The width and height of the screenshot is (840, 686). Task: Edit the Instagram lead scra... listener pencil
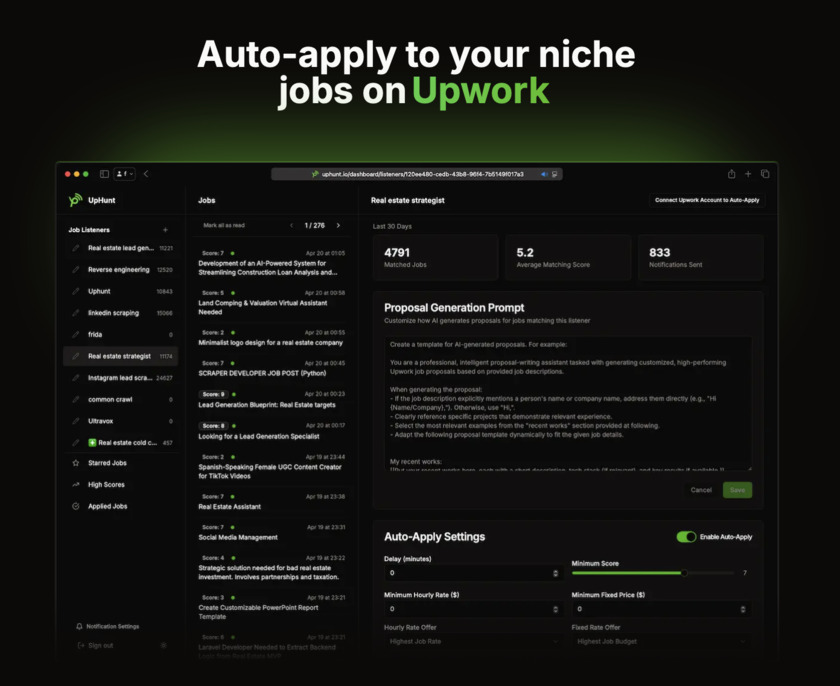[76, 378]
